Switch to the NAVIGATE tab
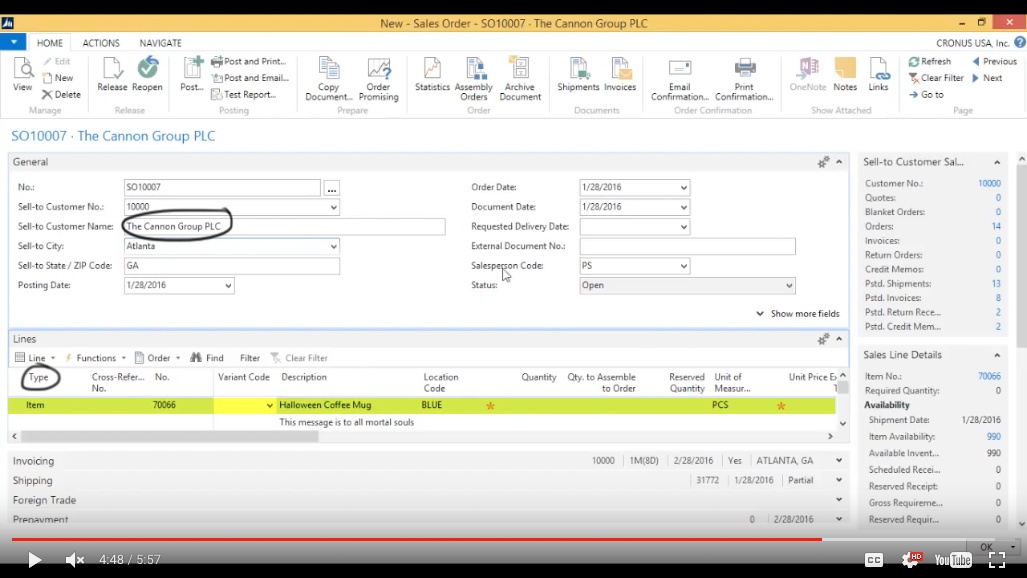 point(160,43)
